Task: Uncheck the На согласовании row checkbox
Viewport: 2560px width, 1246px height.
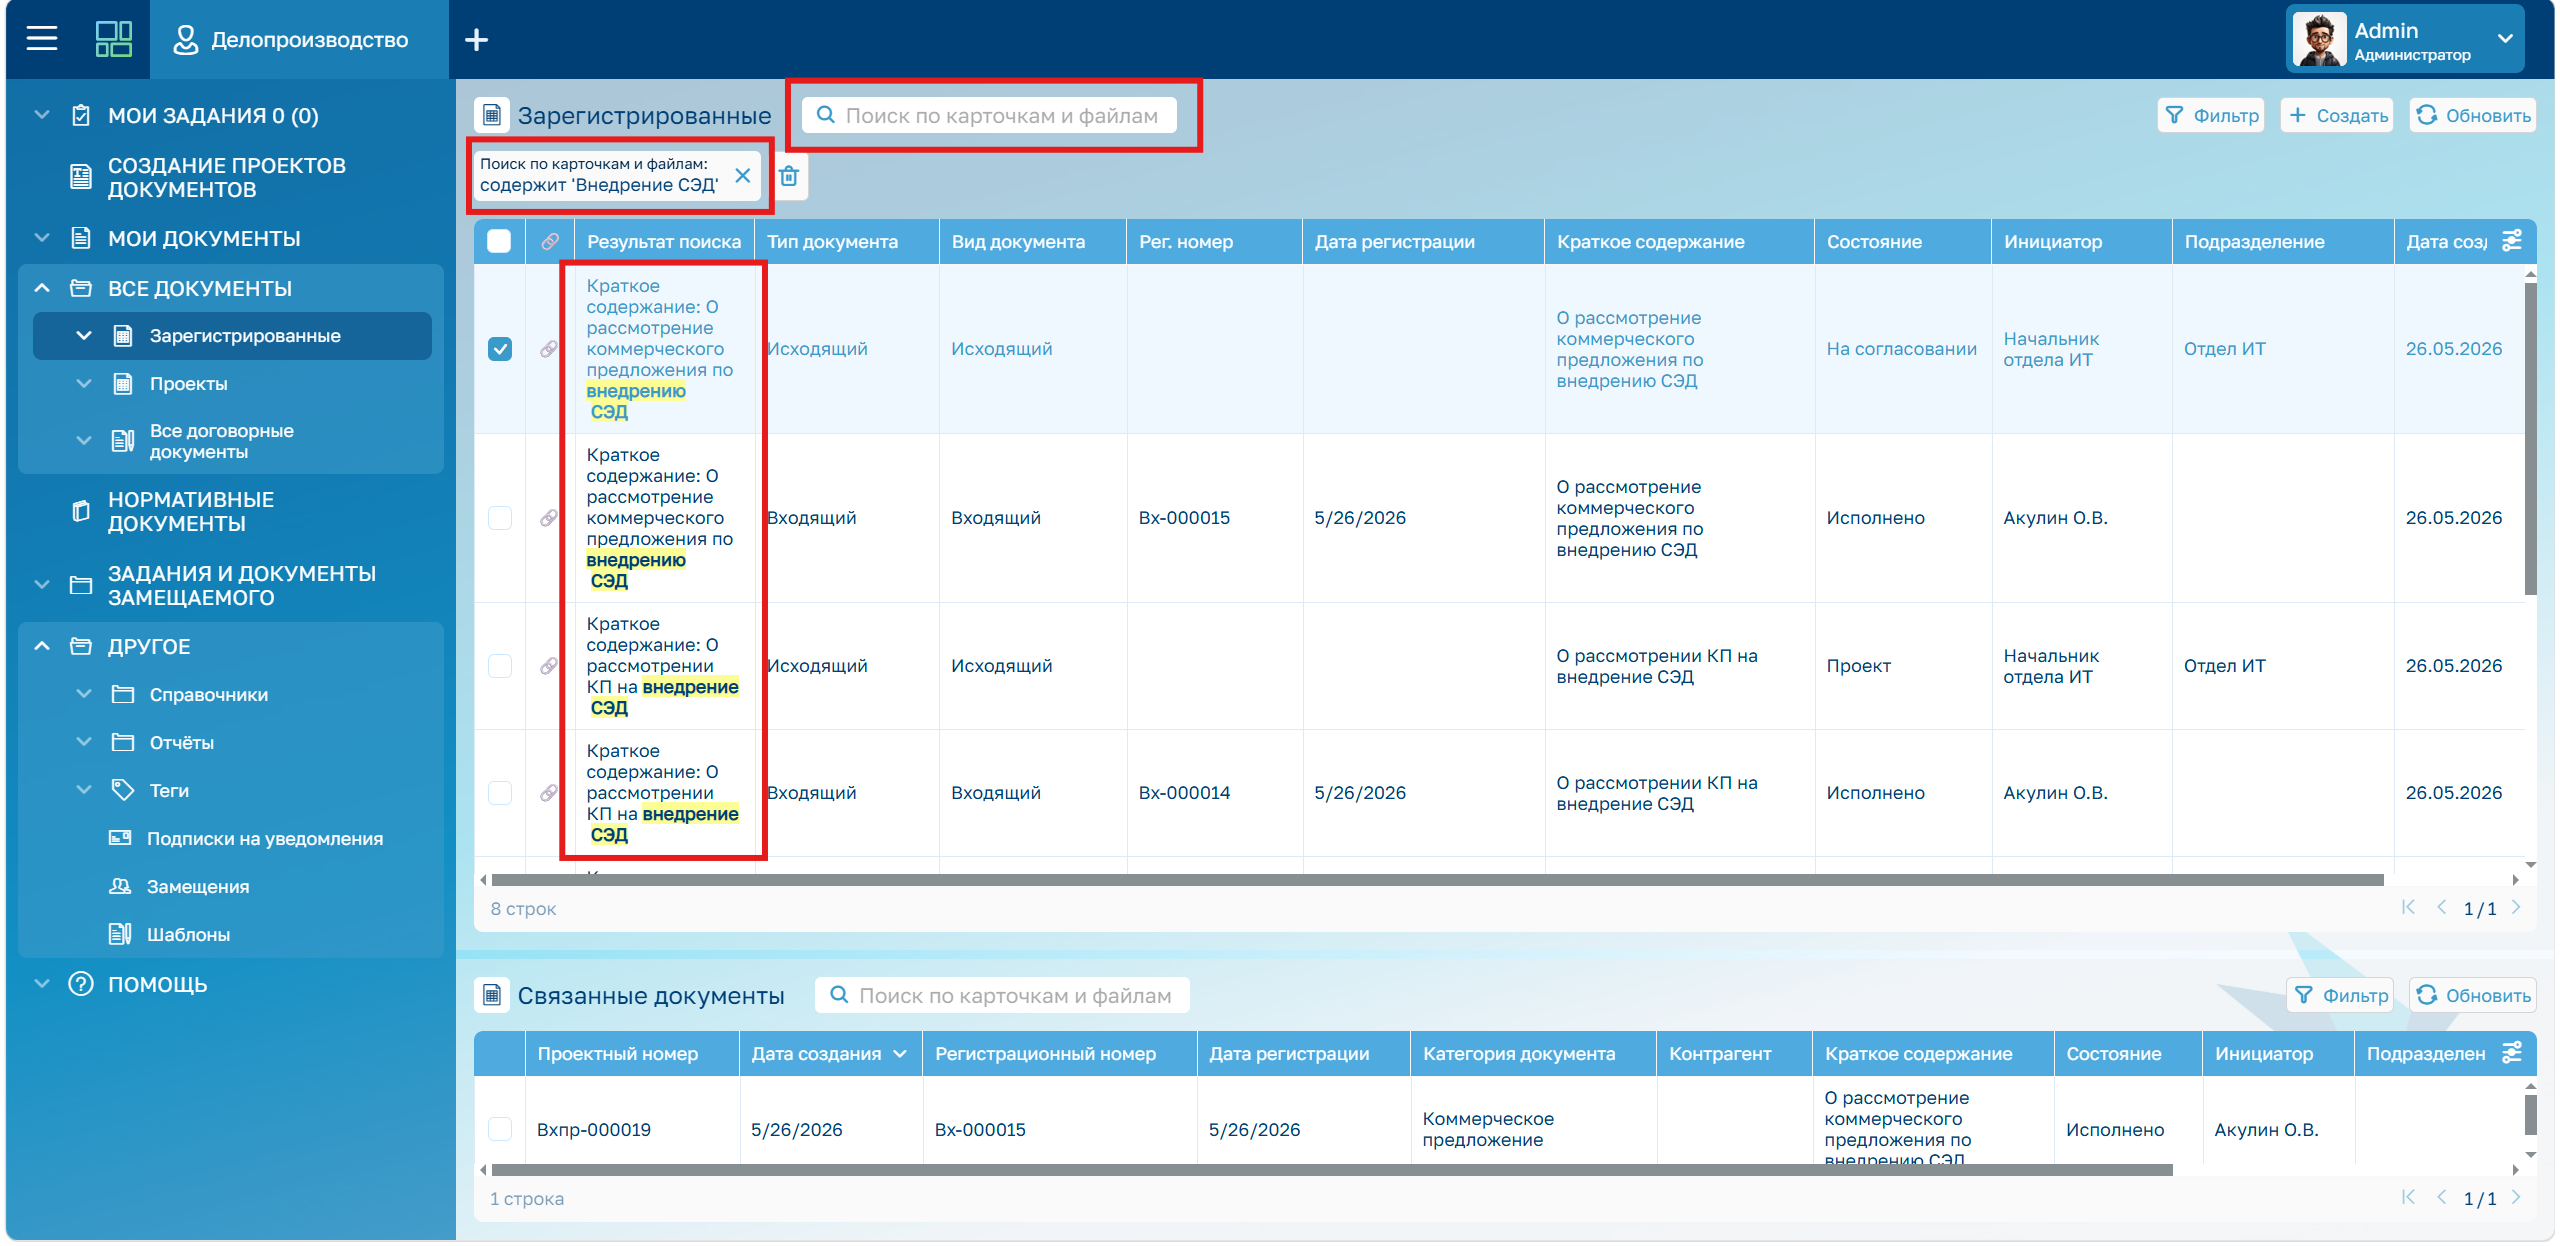Action: pos(500,349)
